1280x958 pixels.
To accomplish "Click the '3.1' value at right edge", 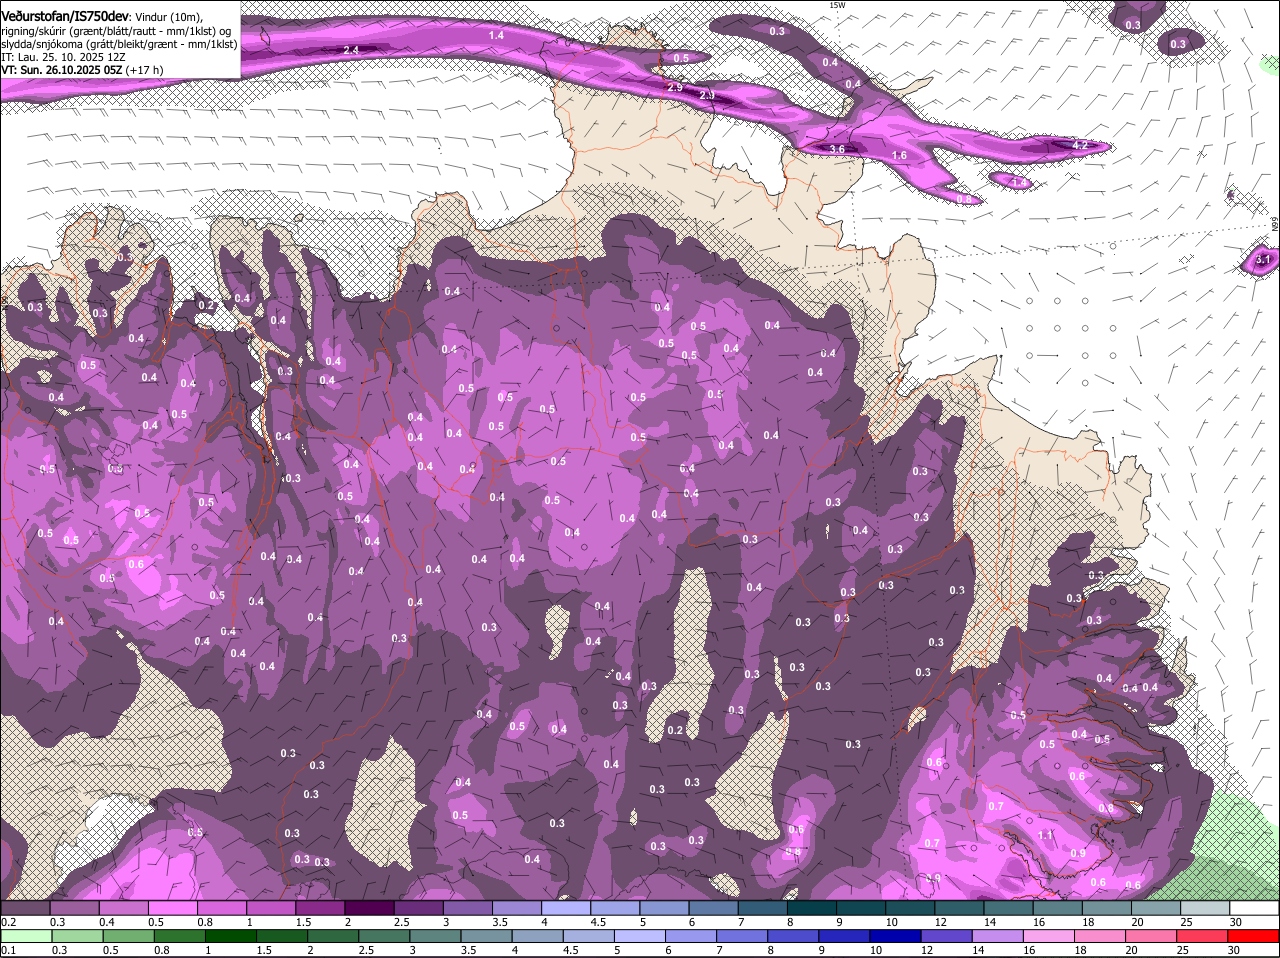I will click(x=1263, y=260).
